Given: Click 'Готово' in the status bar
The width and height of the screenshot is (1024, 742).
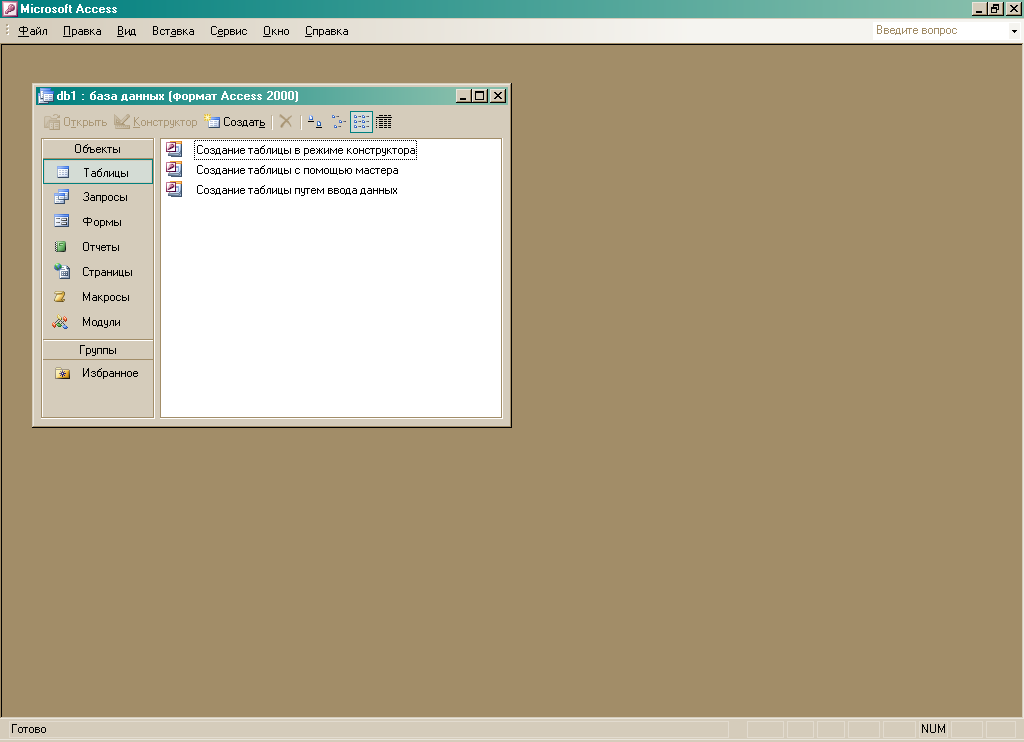Looking at the screenshot, I should 29,729.
